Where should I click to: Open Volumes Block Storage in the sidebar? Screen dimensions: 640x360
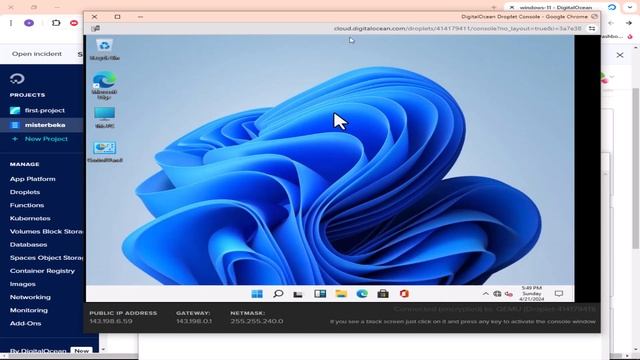pos(46,231)
